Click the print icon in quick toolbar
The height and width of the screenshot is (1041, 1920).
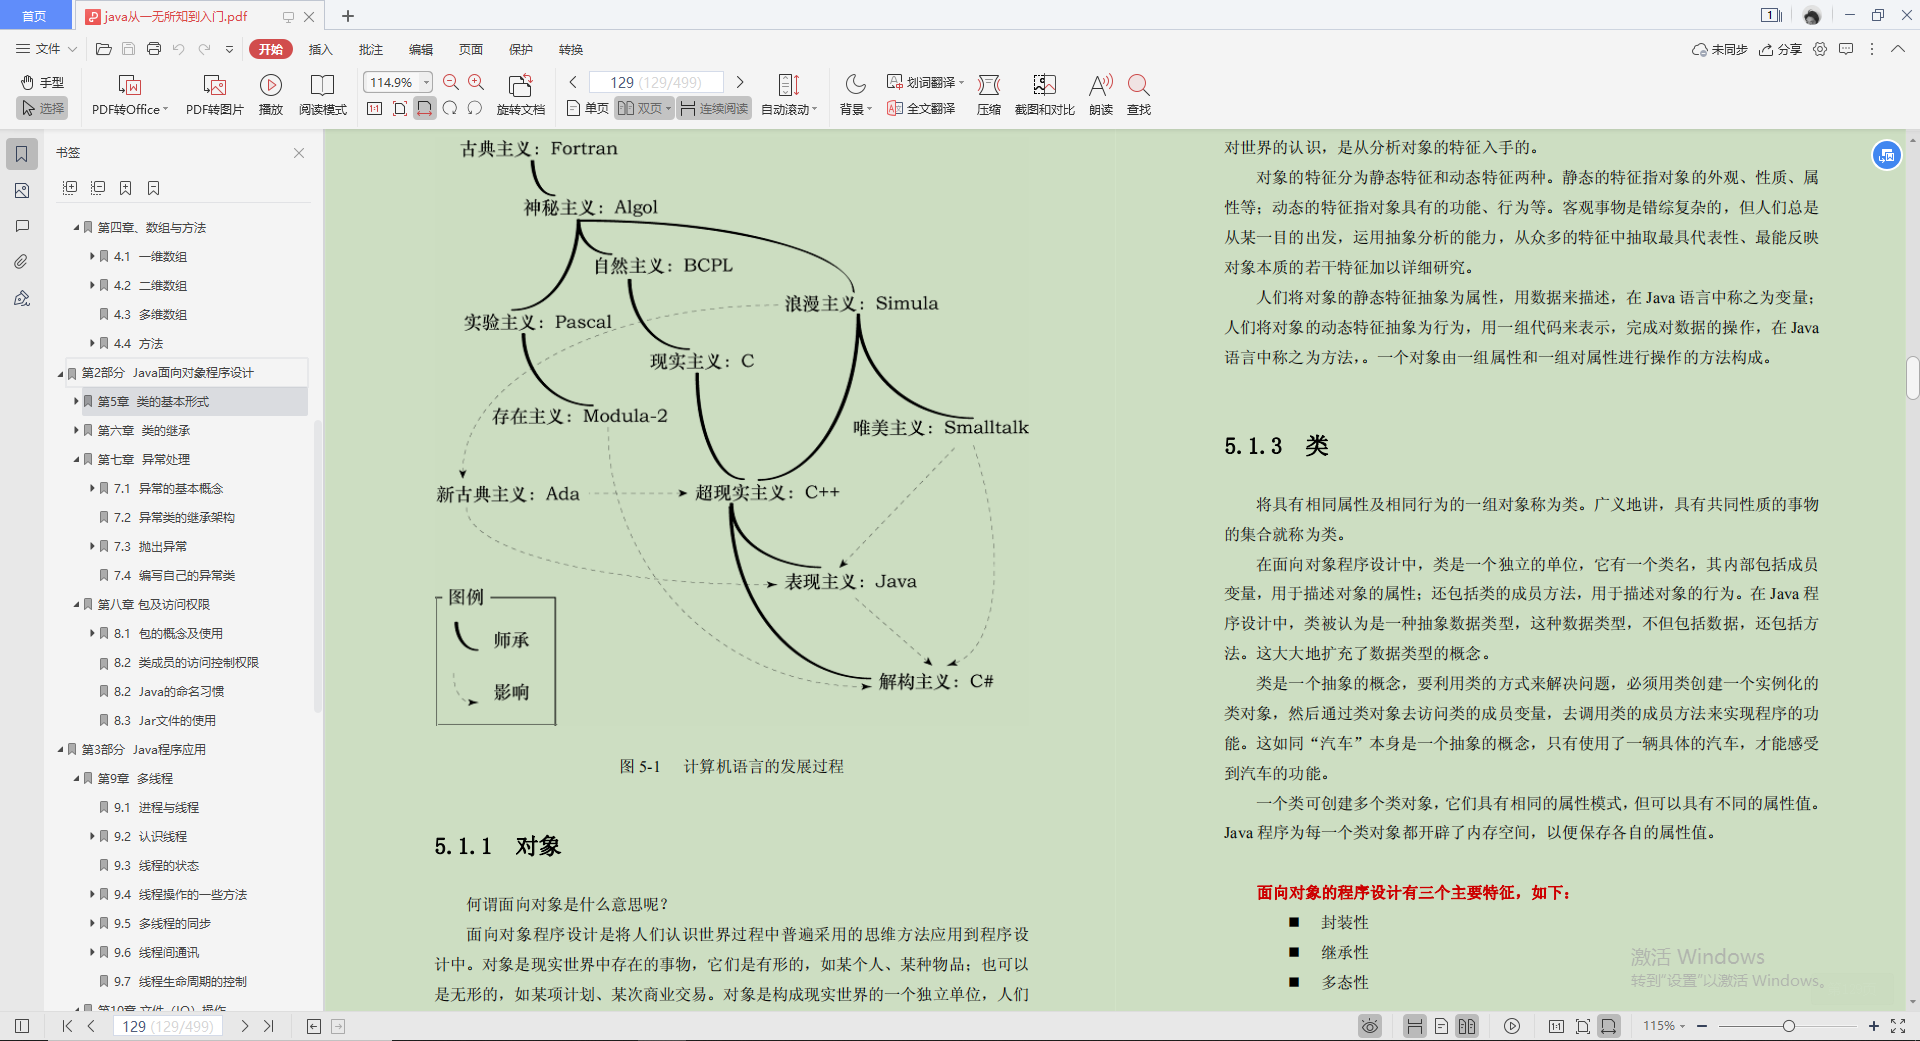[154, 49]
